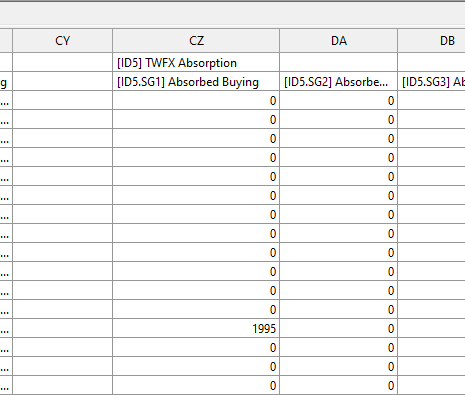
Task: Select the CY column header
Action: pyautogui.click(x=63, y=41)
